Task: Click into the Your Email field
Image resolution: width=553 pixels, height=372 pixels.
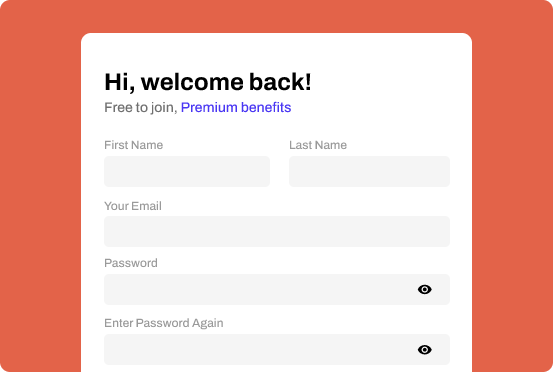Action: click(x=277, y=231)
